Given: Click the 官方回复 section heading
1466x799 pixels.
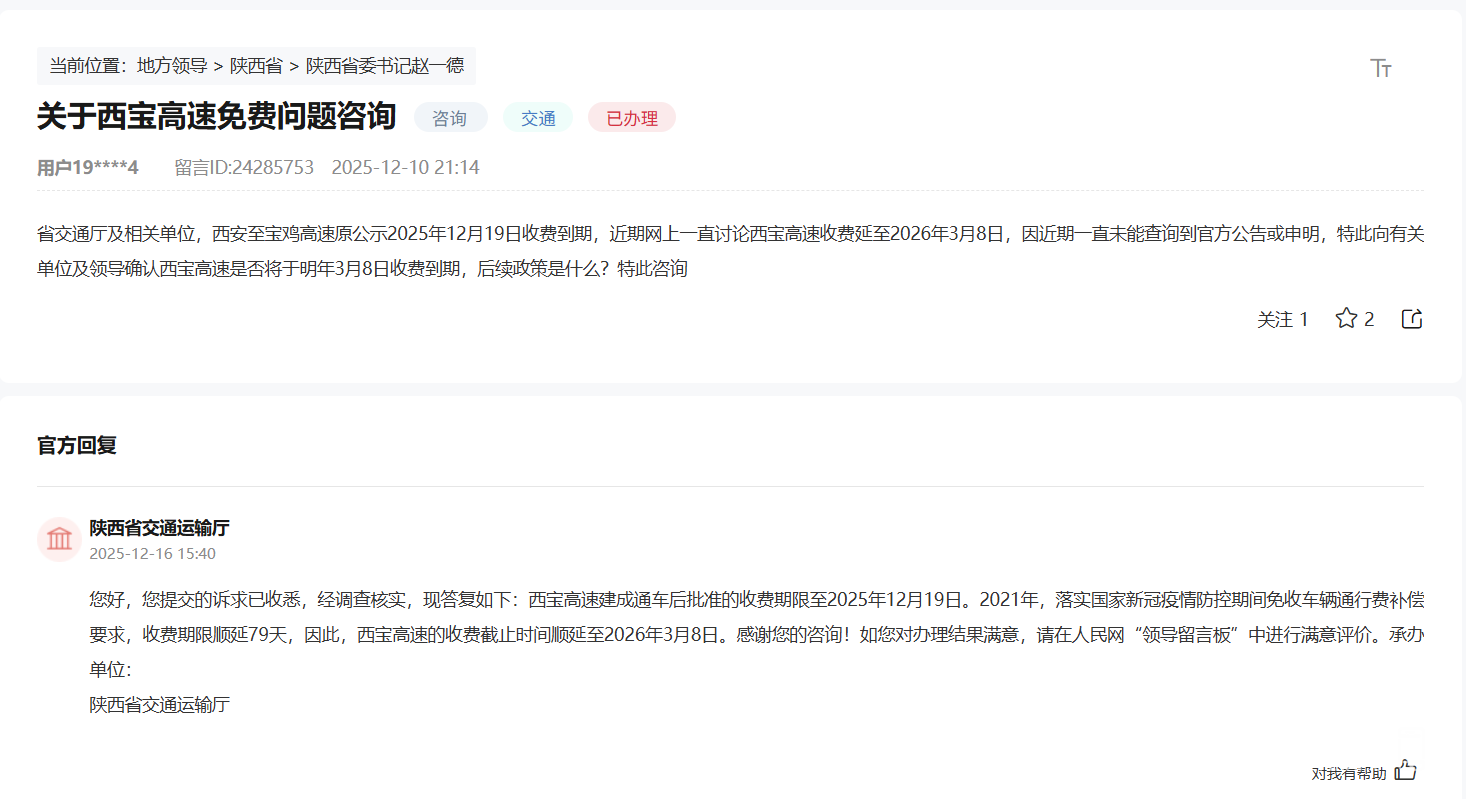Looking at the screenshot, I should pos(77,446).
